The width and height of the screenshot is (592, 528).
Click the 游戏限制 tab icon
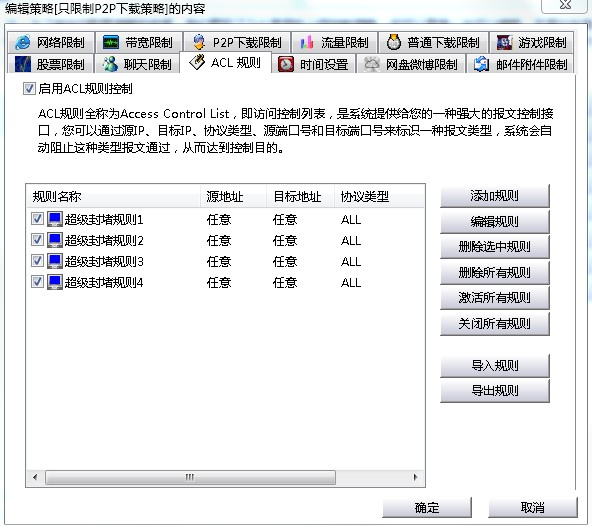pos(504,42)
